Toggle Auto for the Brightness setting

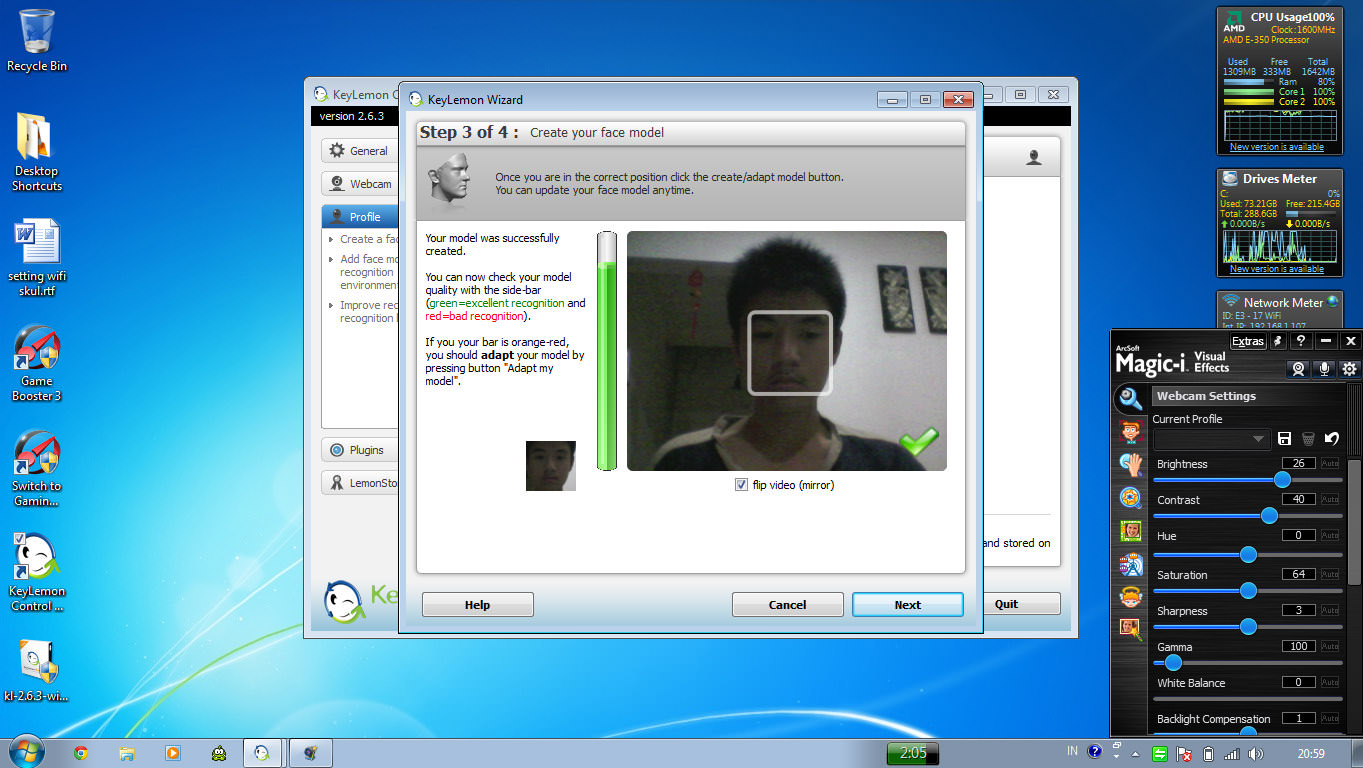click(1329, 463)
